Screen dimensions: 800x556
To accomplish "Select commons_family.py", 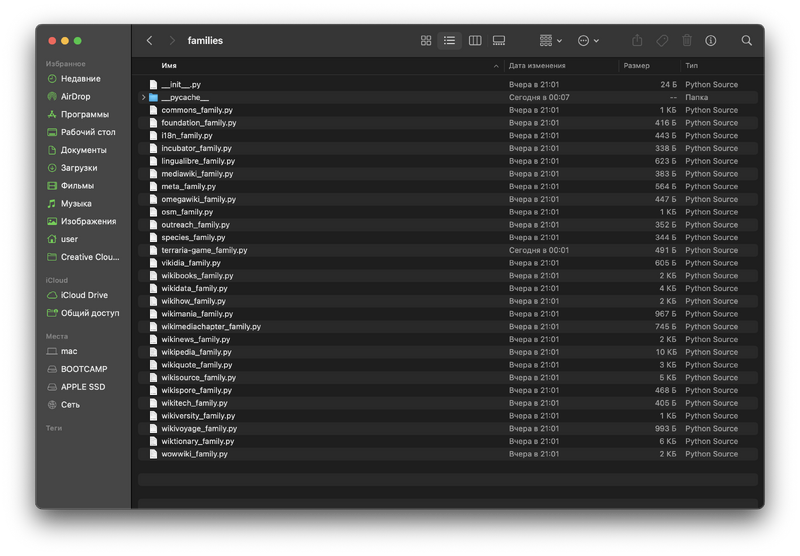I will click(448, 110).
